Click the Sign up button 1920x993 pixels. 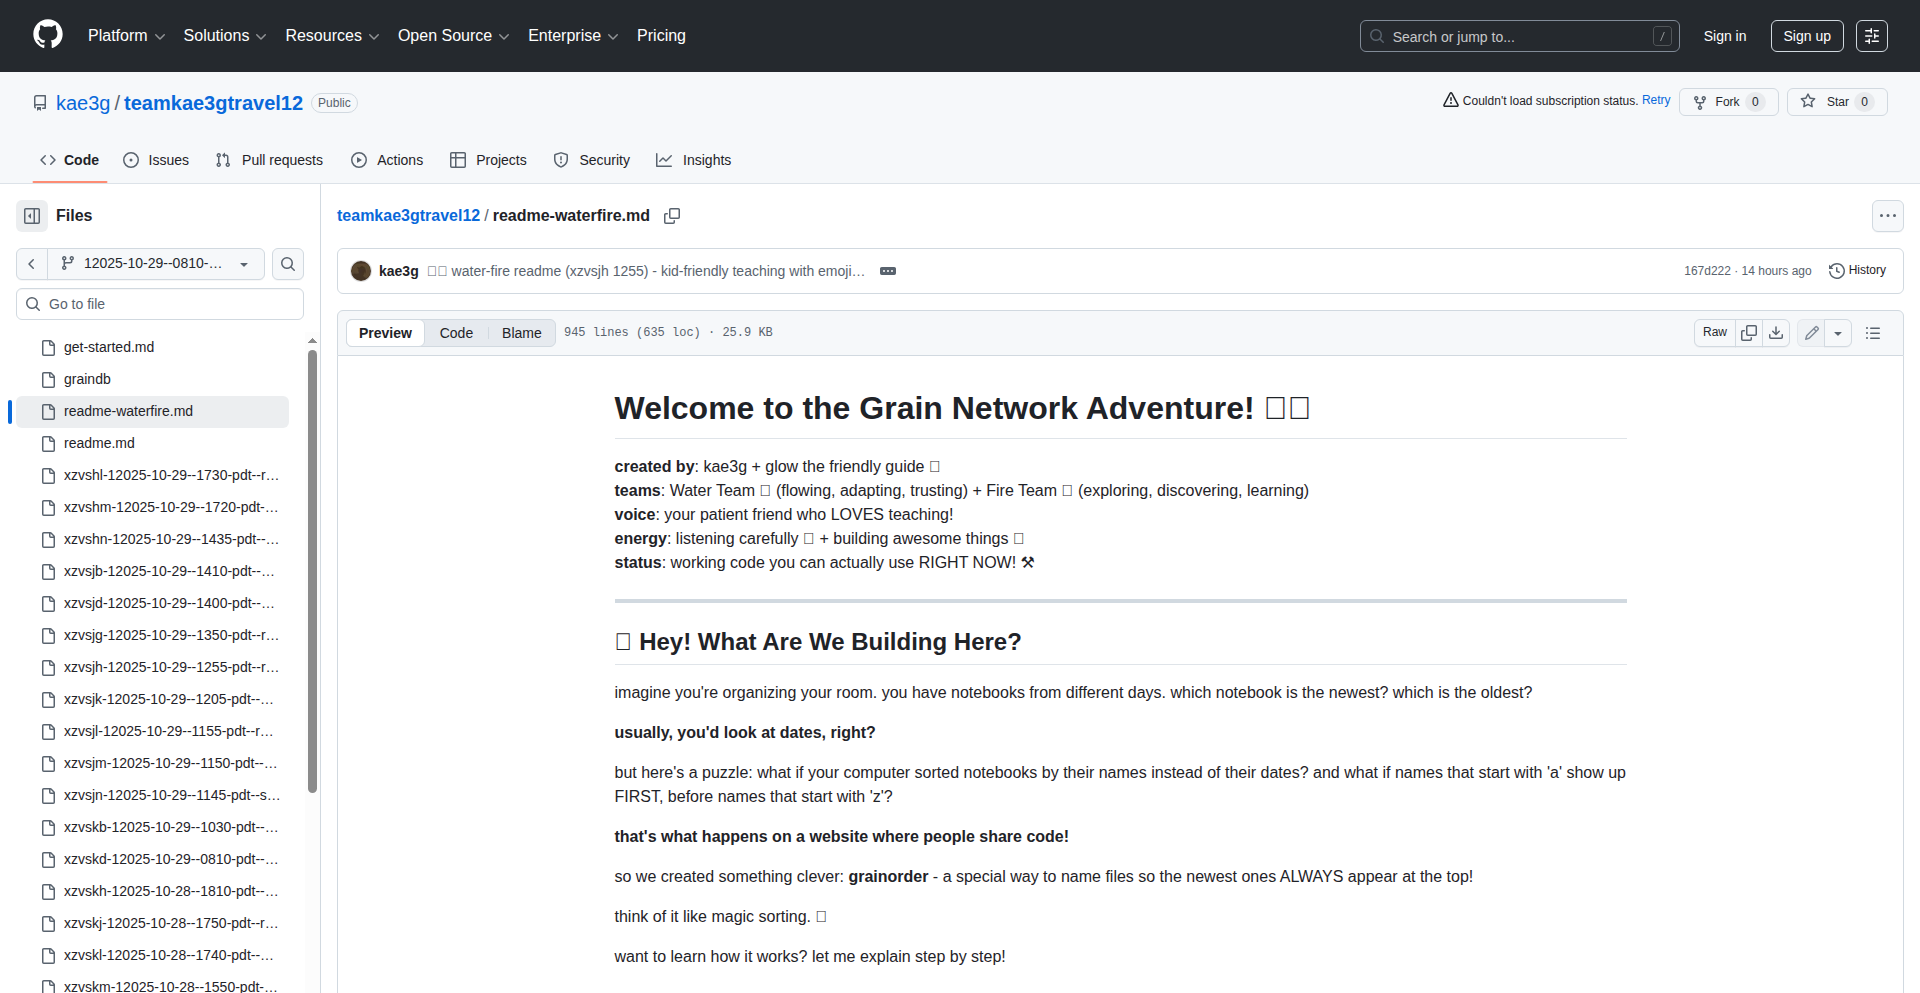pyautogui.click(x=1806, y=36)
